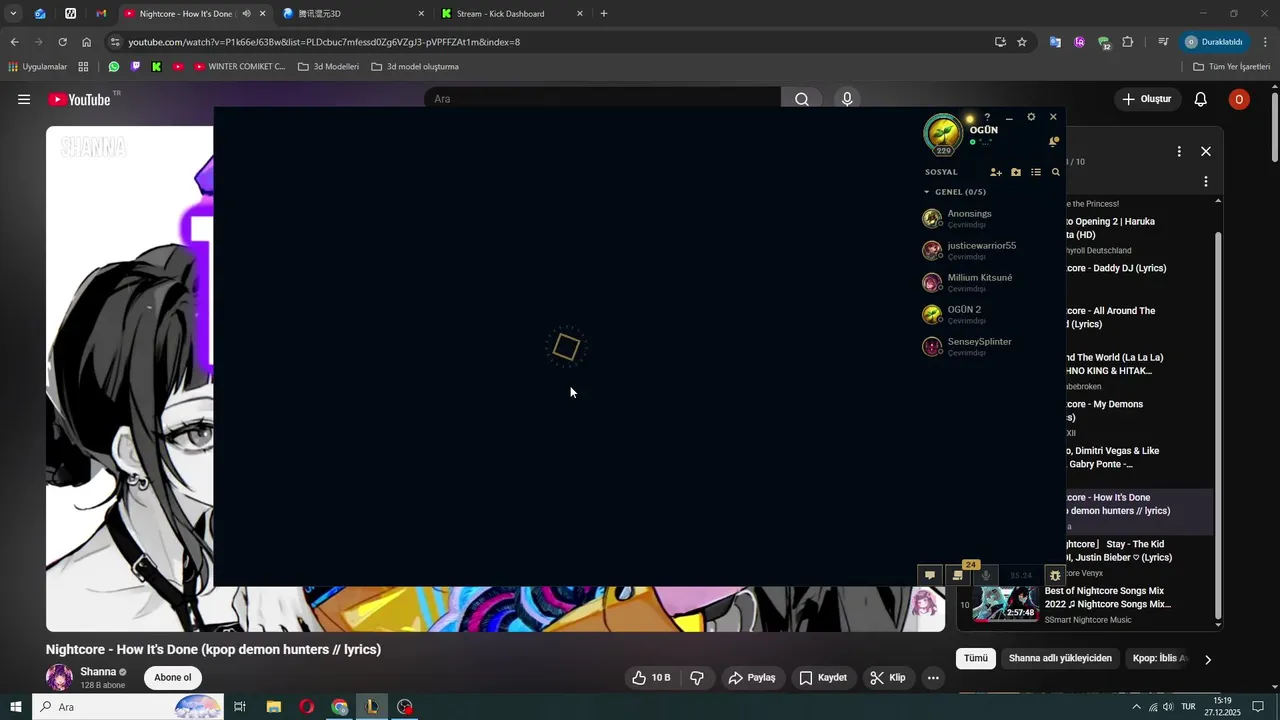Click YouTube search field Ara
The image size is (1280, 720).
602,99
